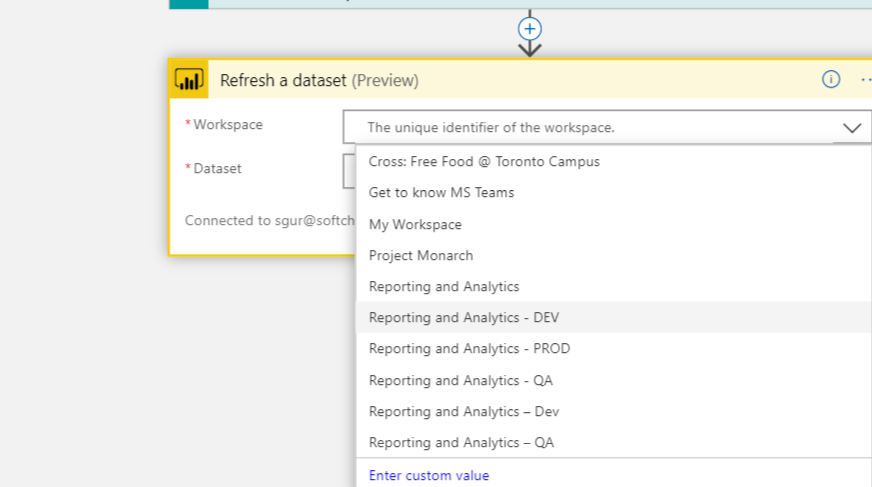The width and height of the screenshot is (872, 487).
Task: Select Reporting and Analytics - PROD
Action: [469, 348]
